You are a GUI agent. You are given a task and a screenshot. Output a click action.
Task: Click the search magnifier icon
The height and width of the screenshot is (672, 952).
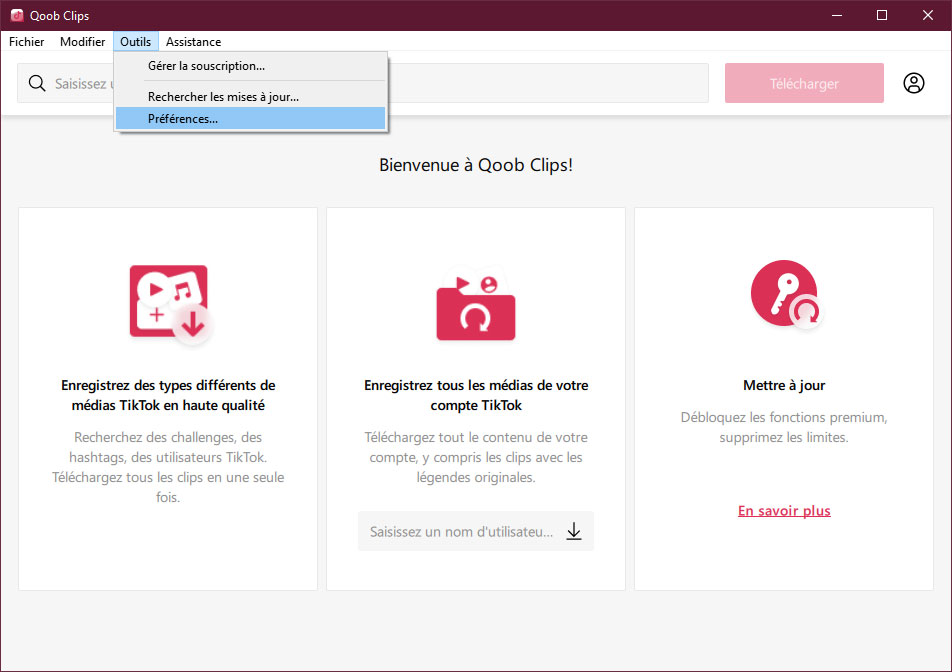point(37,83)
